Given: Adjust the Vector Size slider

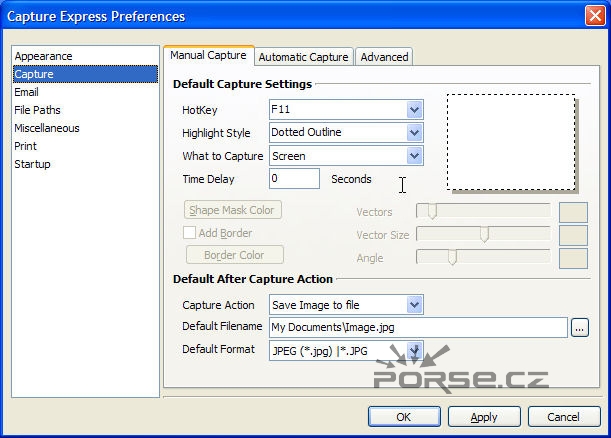Looking at the screenshot, I should coord(484,234).
